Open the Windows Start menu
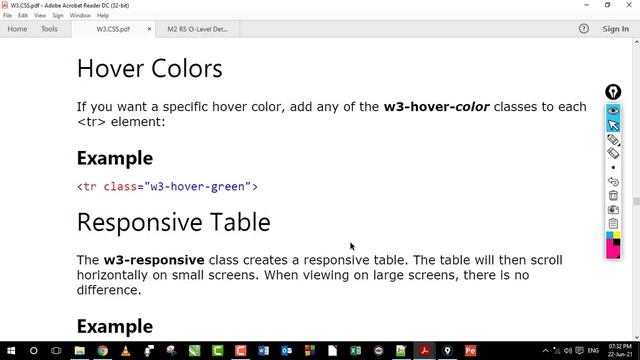 coord(11,351)
